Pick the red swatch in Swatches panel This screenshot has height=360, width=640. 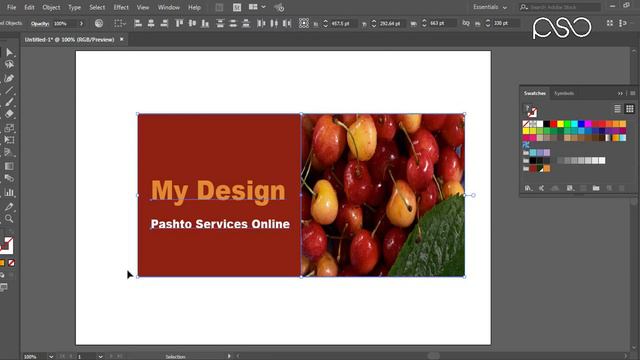553,124
